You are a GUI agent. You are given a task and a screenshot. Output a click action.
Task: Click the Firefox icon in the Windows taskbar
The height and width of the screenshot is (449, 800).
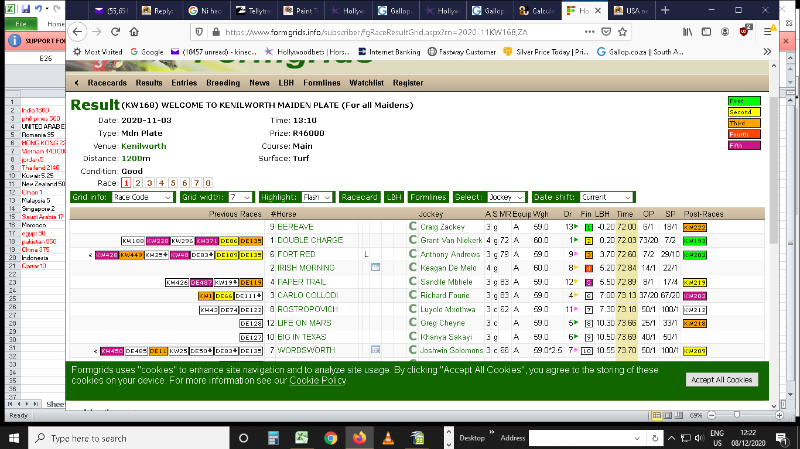click(359, 438)
